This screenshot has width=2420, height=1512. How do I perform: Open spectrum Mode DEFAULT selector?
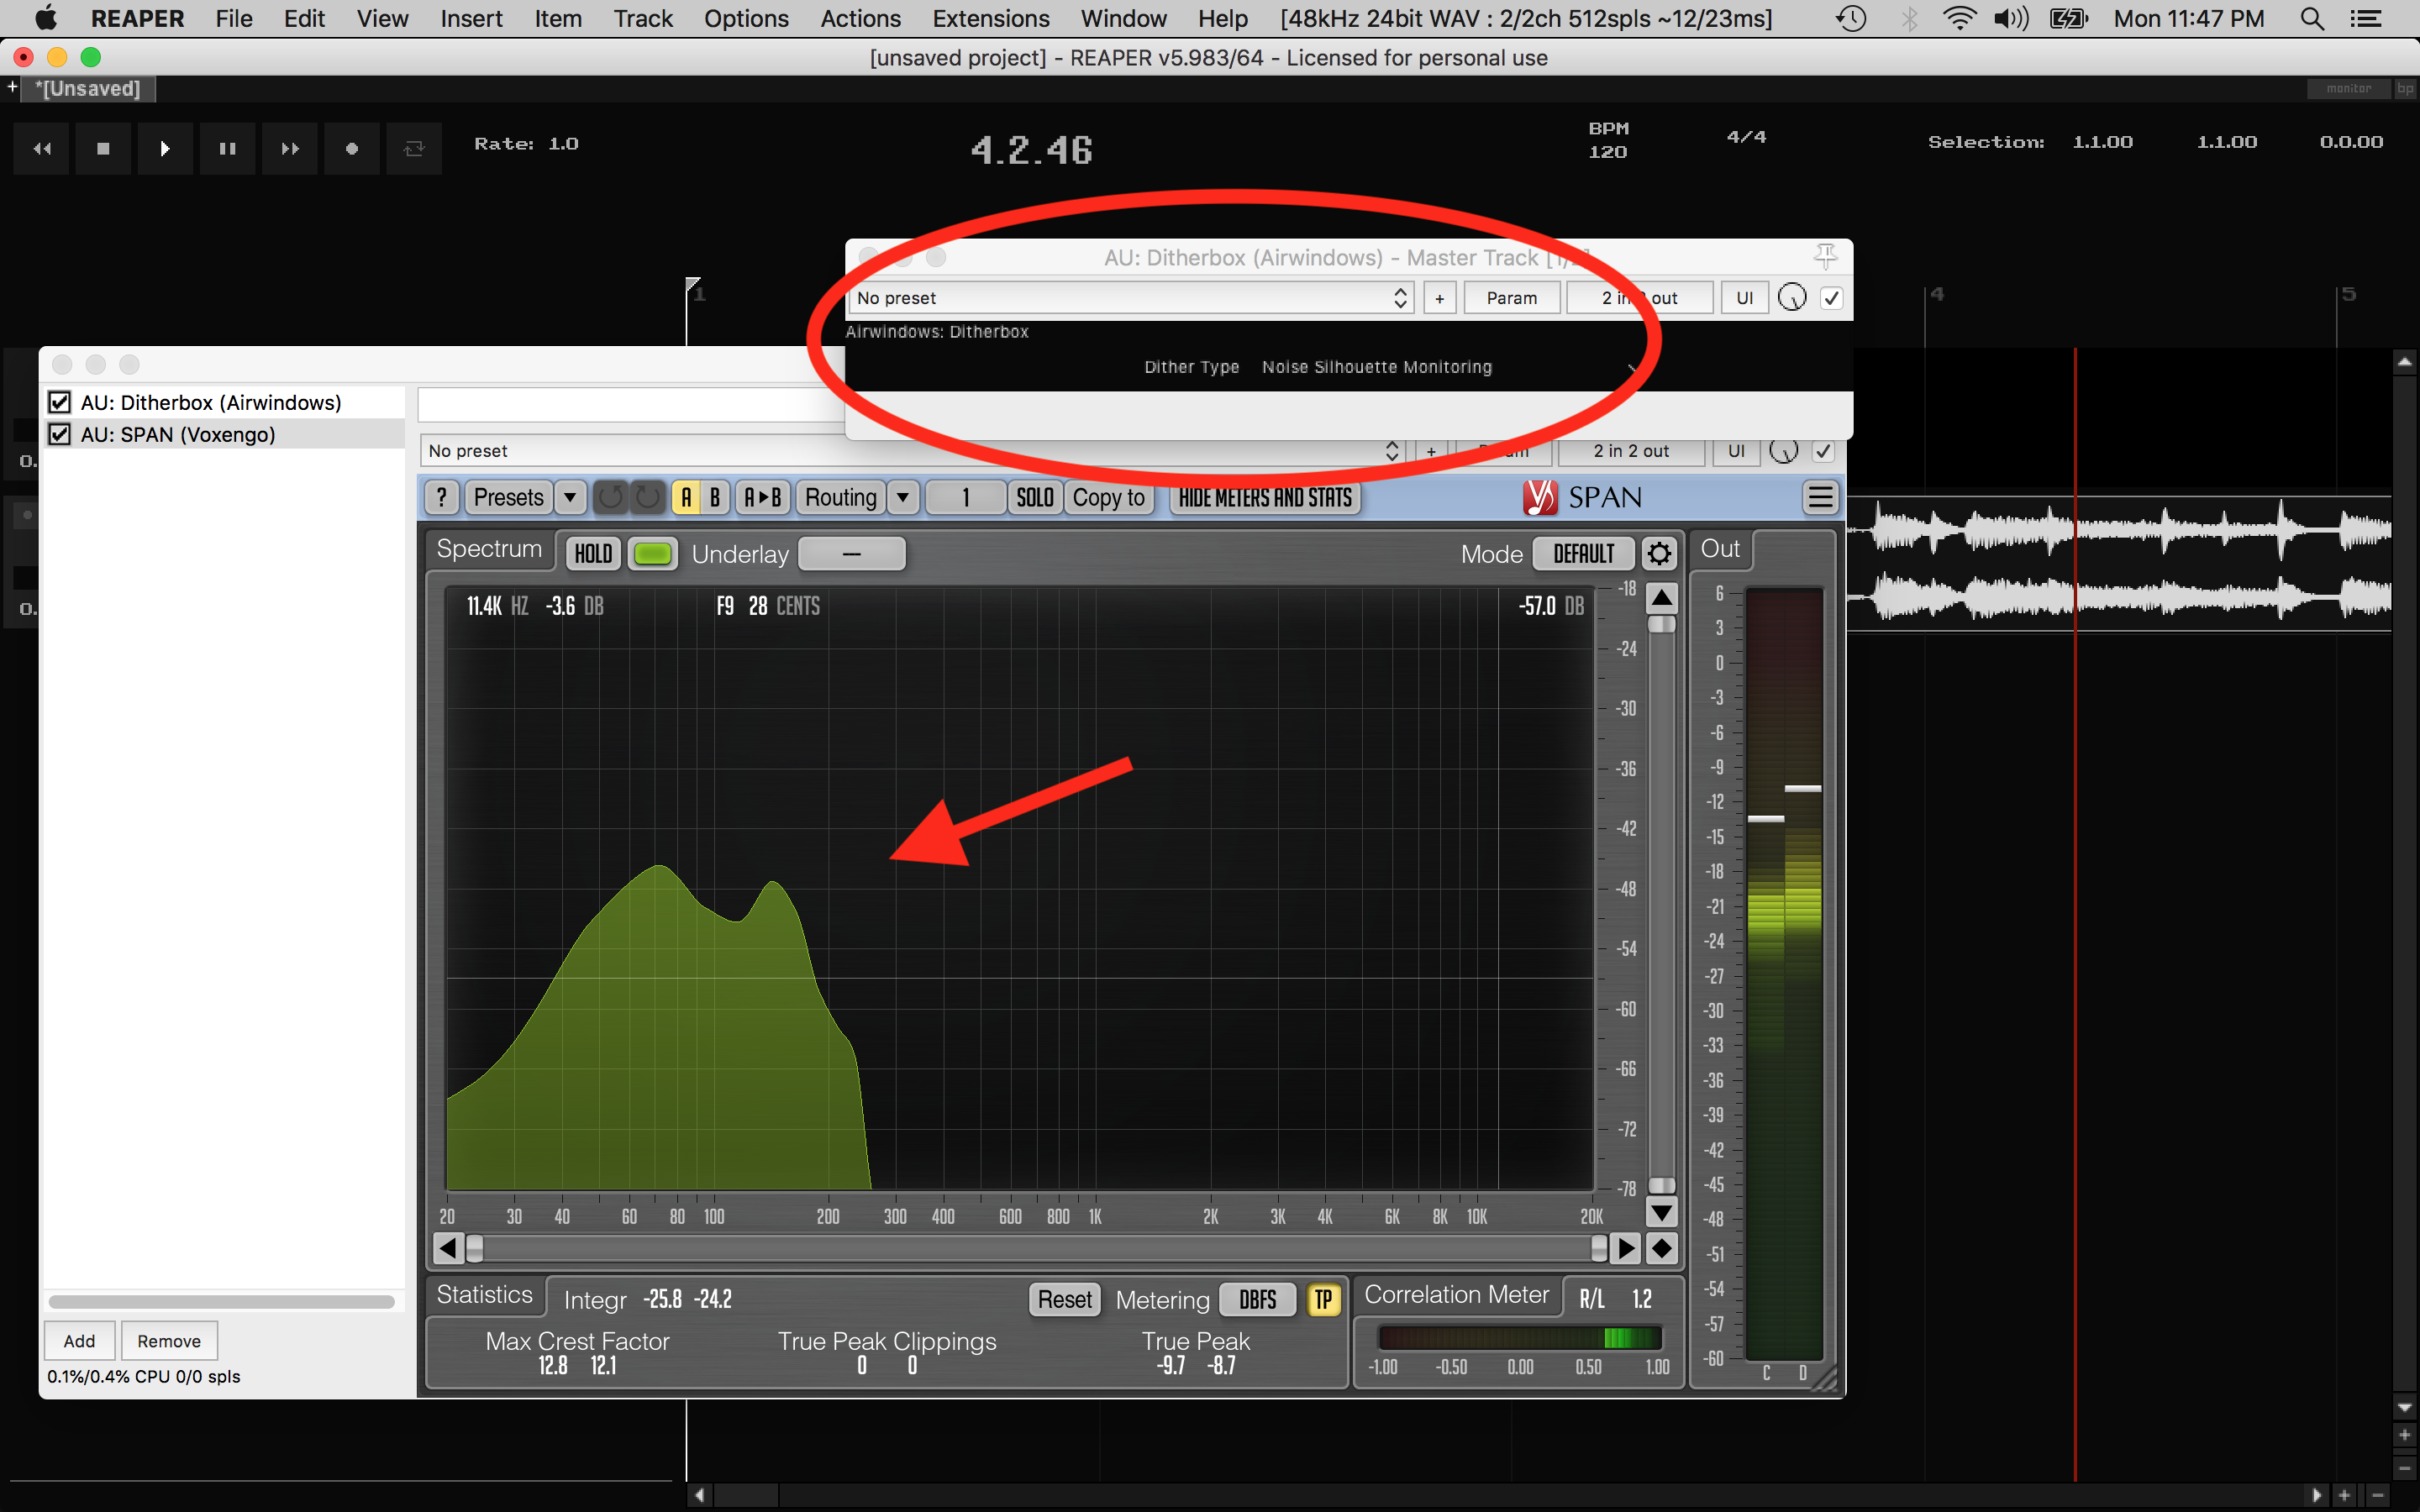(x=1584, y=553)
